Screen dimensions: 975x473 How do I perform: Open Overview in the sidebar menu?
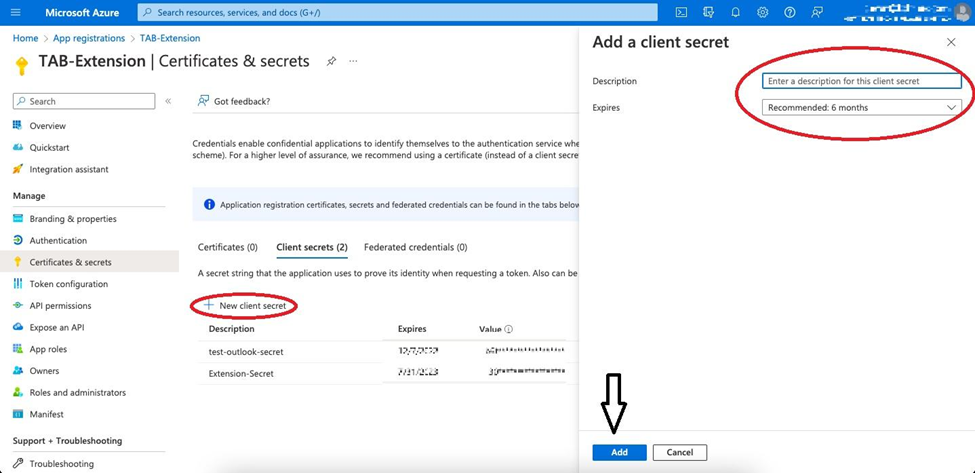47,126
